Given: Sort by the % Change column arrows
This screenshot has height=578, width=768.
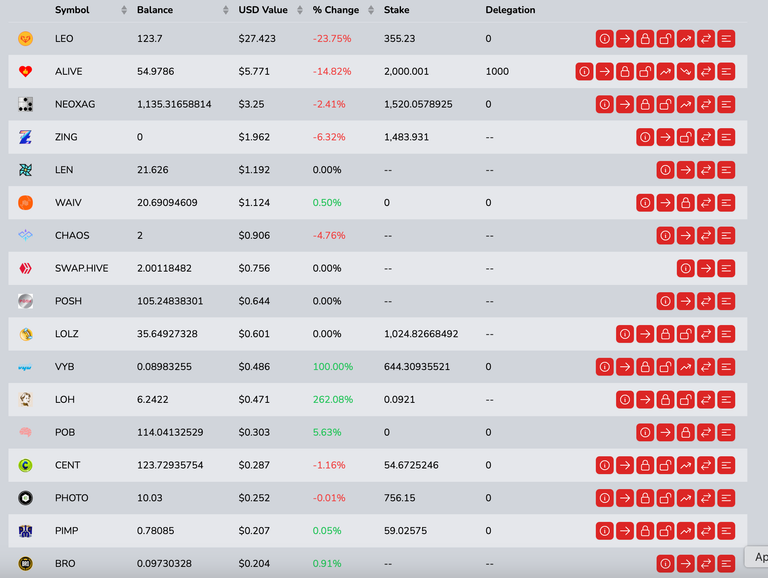Looking at the screenshot, I should click(x=371, y=10).
